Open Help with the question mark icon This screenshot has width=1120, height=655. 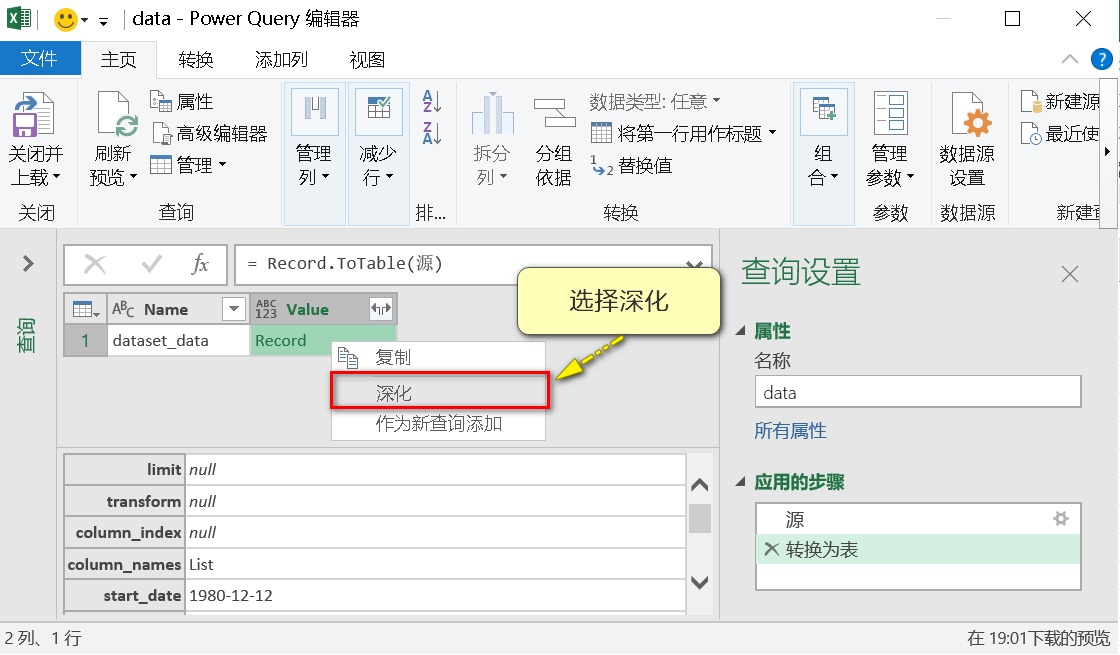click(x=1101, y=59)
